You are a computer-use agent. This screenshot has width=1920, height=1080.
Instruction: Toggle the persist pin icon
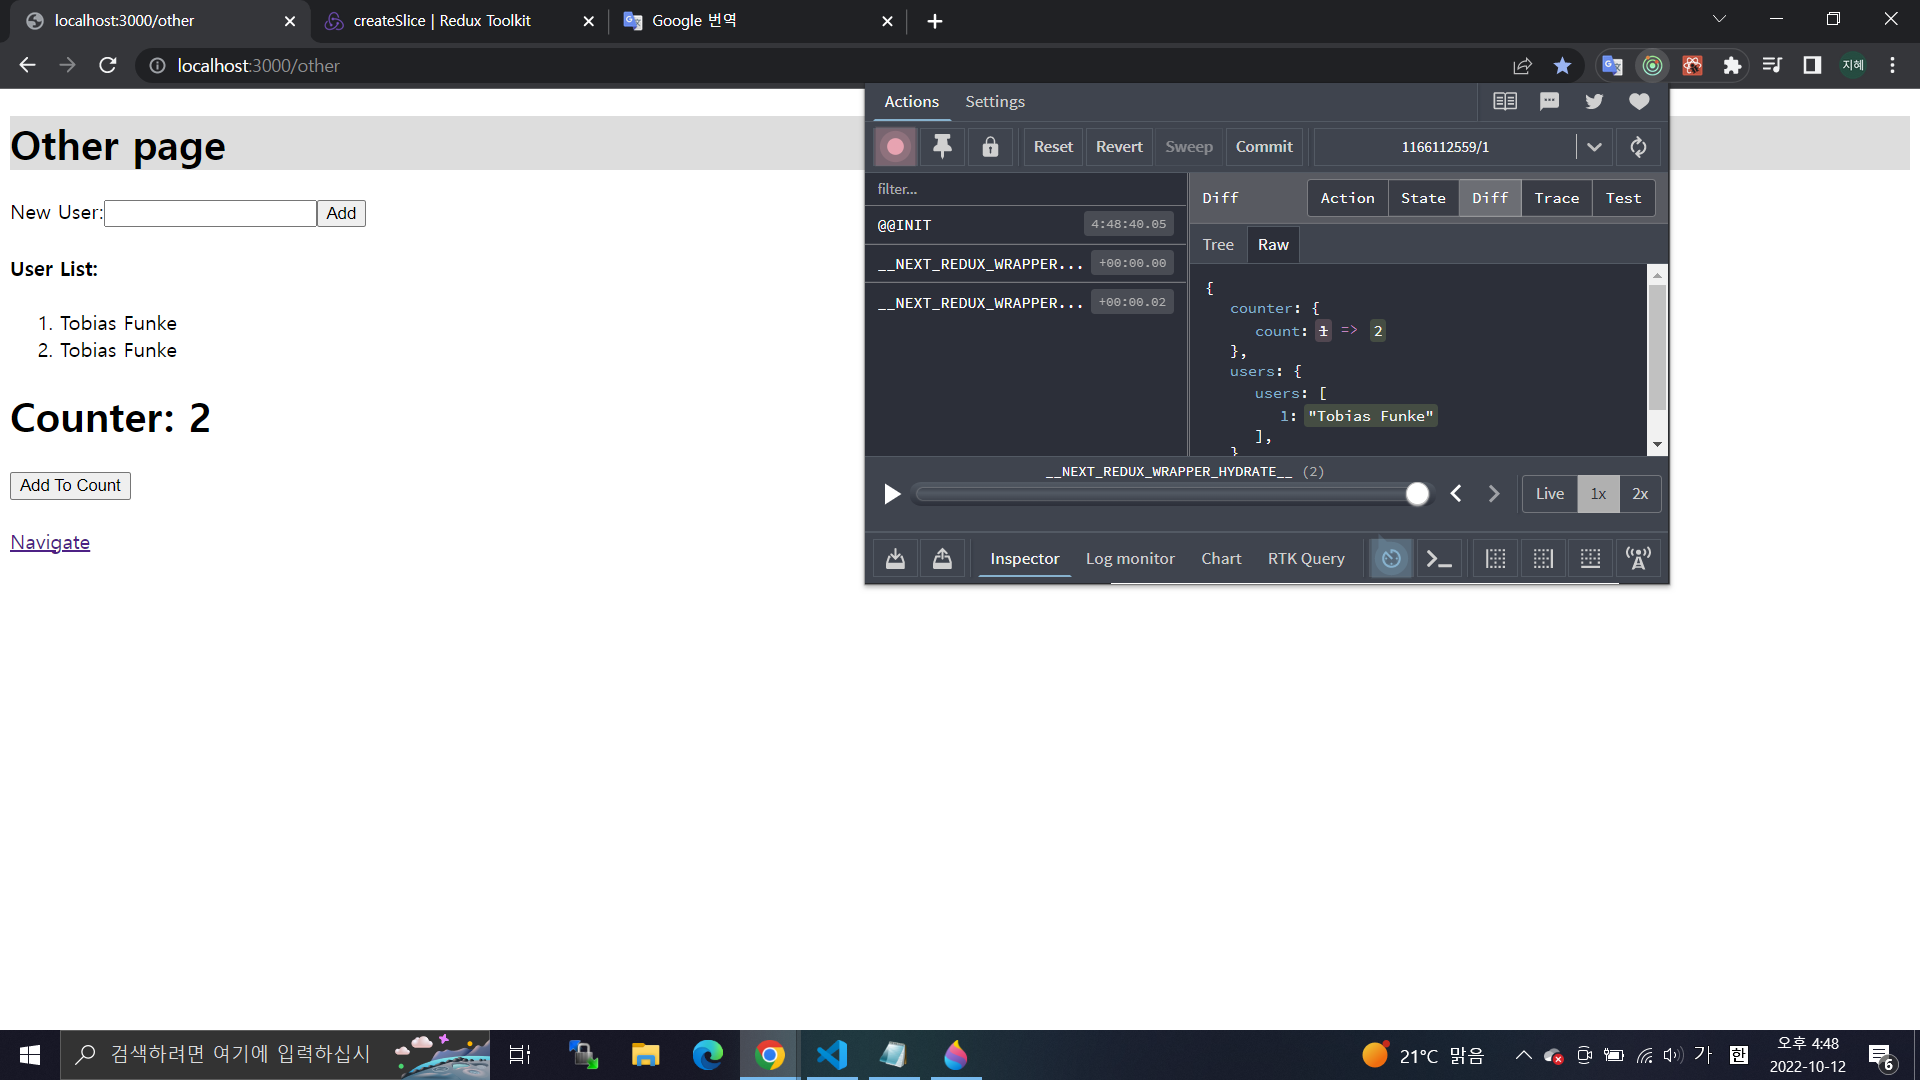pyautogui.click(x=942, y=147)
